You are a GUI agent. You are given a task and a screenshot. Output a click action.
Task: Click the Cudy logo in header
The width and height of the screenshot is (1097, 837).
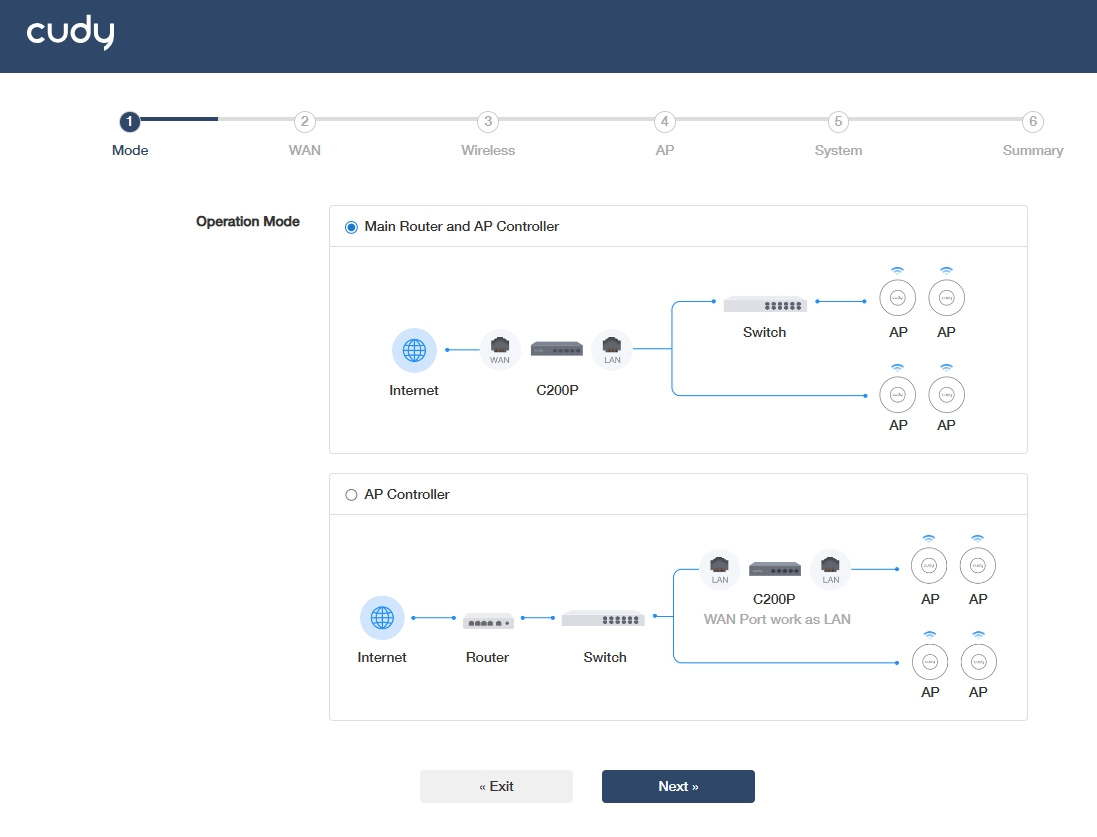[x=70, y=33]
